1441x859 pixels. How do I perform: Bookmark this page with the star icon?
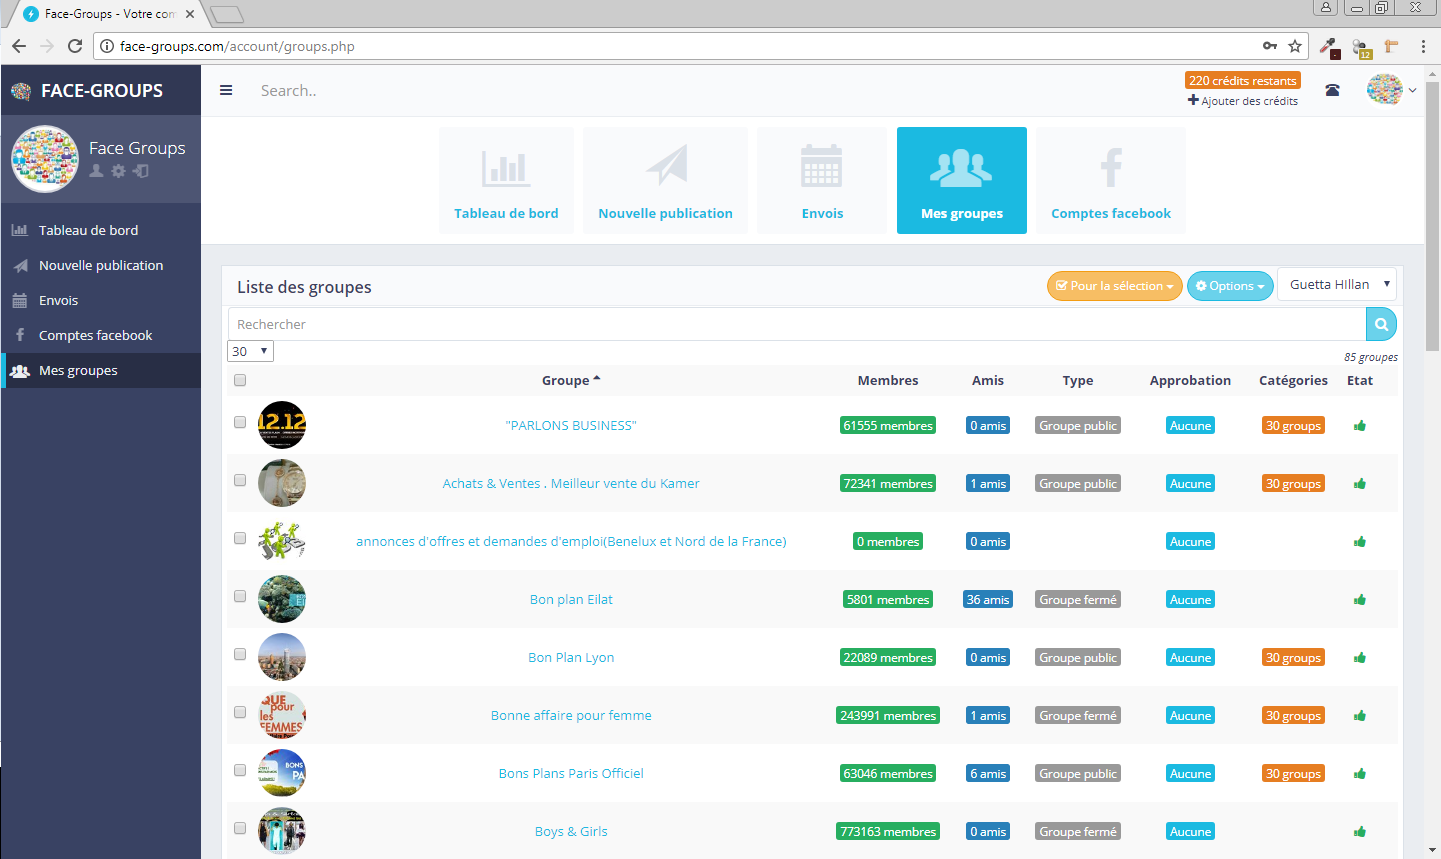pos(1295,46)
